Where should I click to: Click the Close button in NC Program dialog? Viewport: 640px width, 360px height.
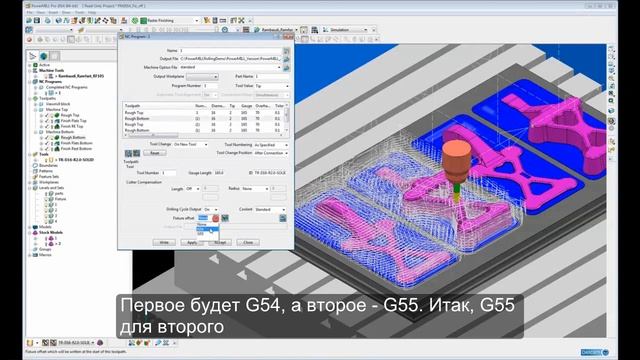(x=248, y=242)
